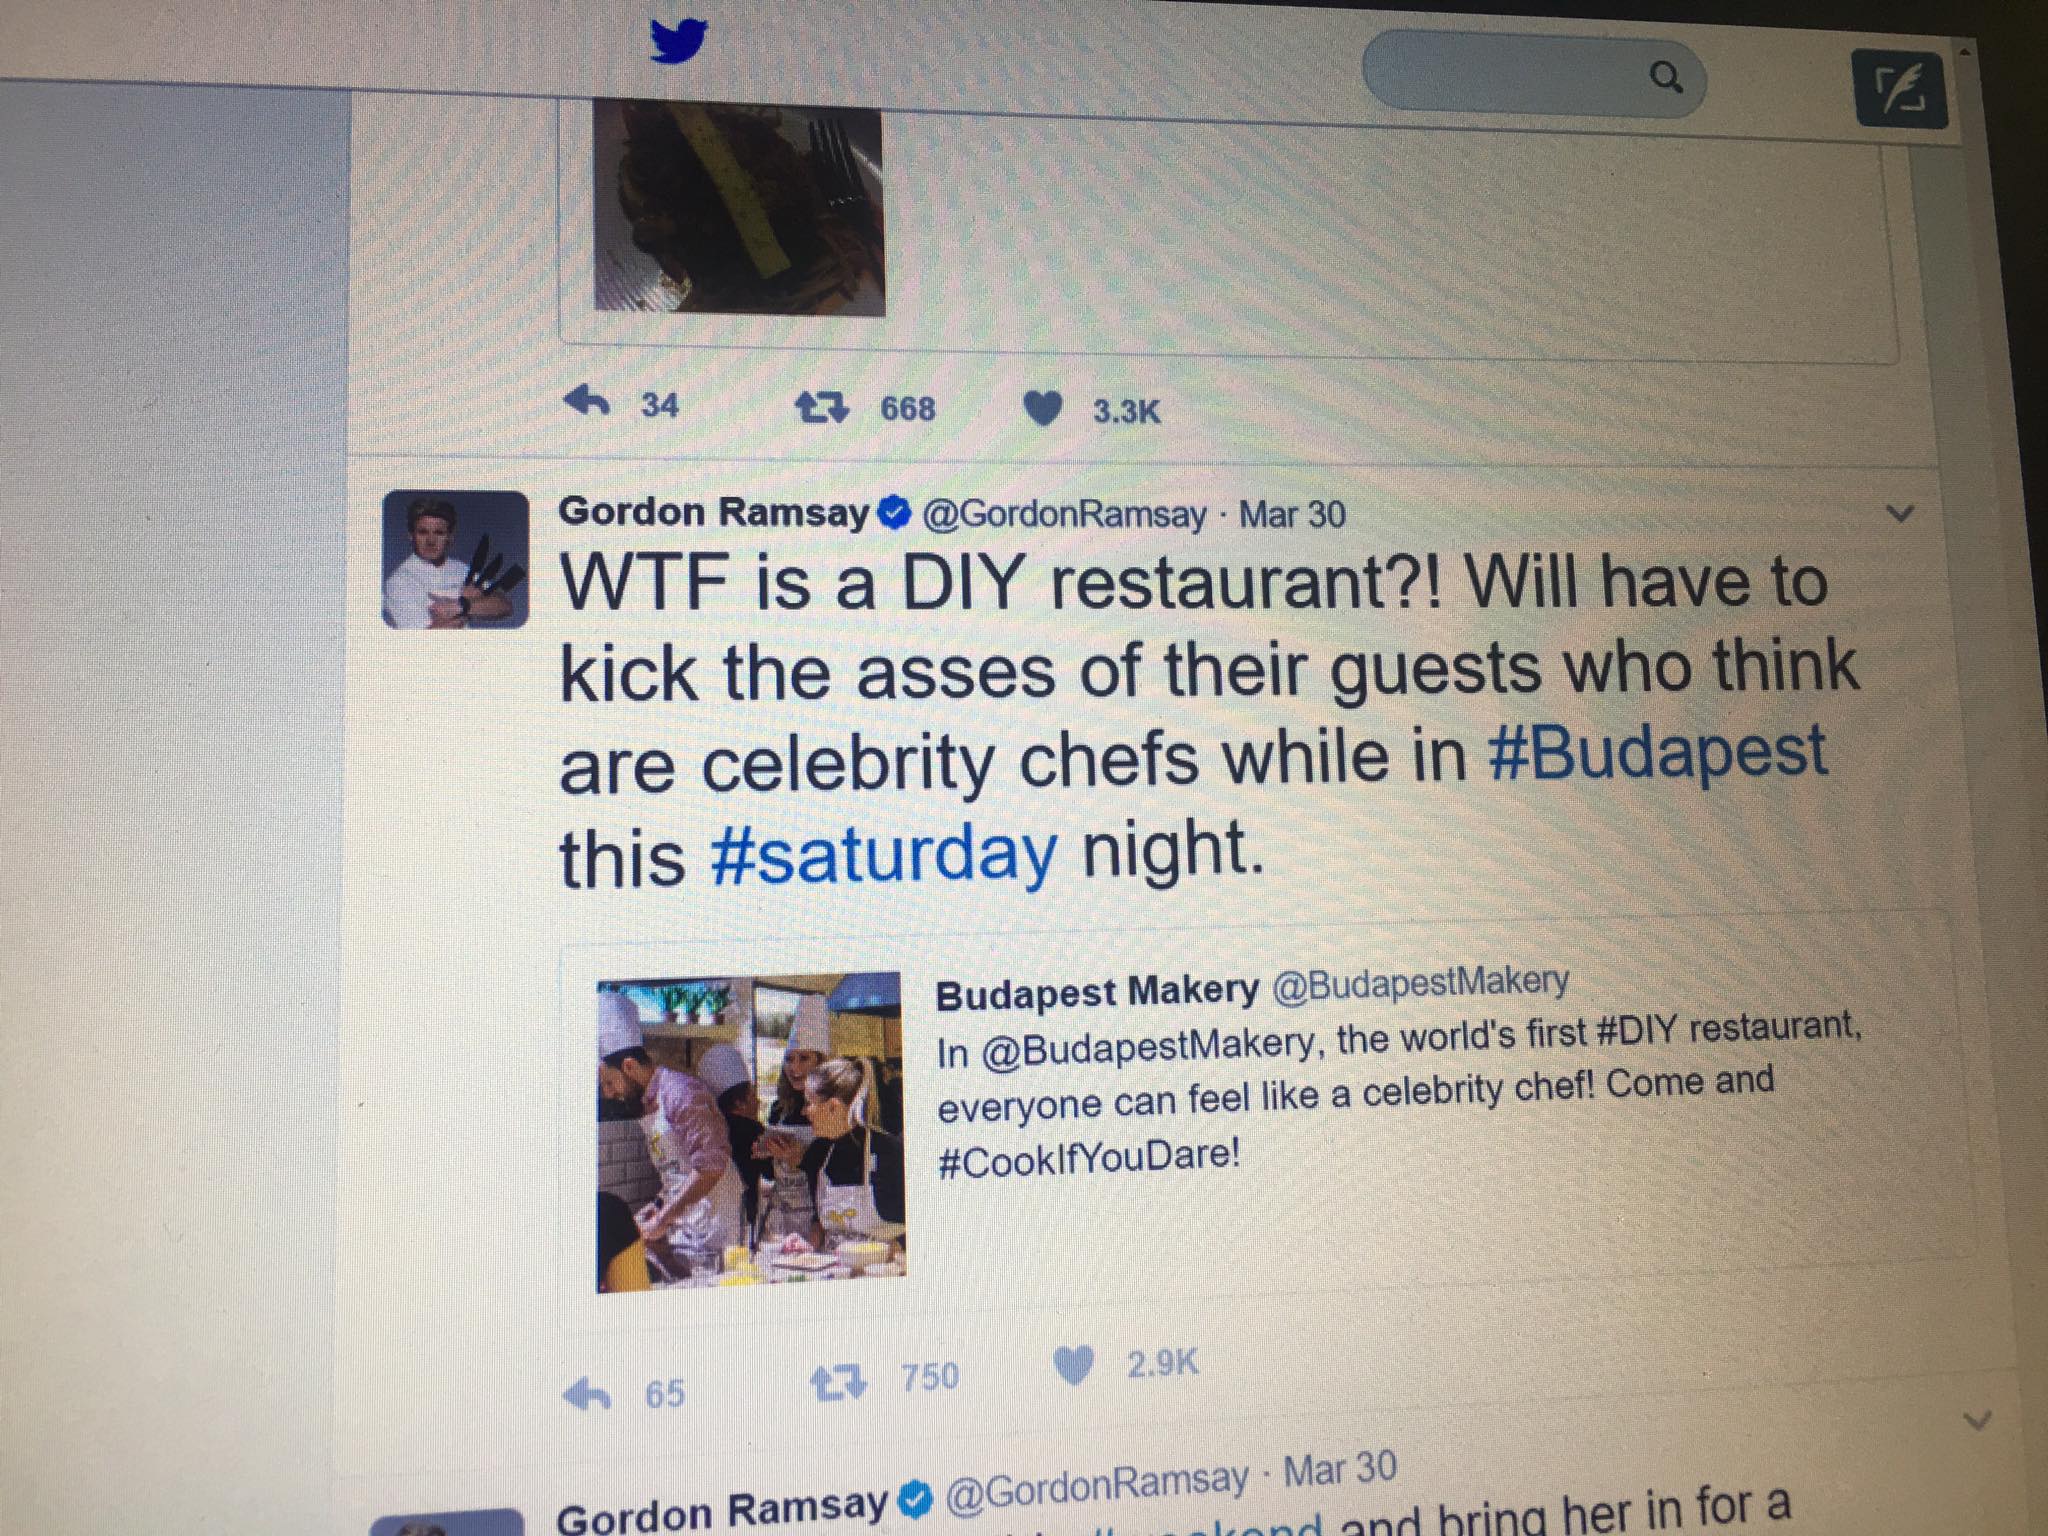The width and height of the screenshot is (2048, 1536).
Task: Open the steak photo in the top tweet
Action: click(x=739, y=208)
